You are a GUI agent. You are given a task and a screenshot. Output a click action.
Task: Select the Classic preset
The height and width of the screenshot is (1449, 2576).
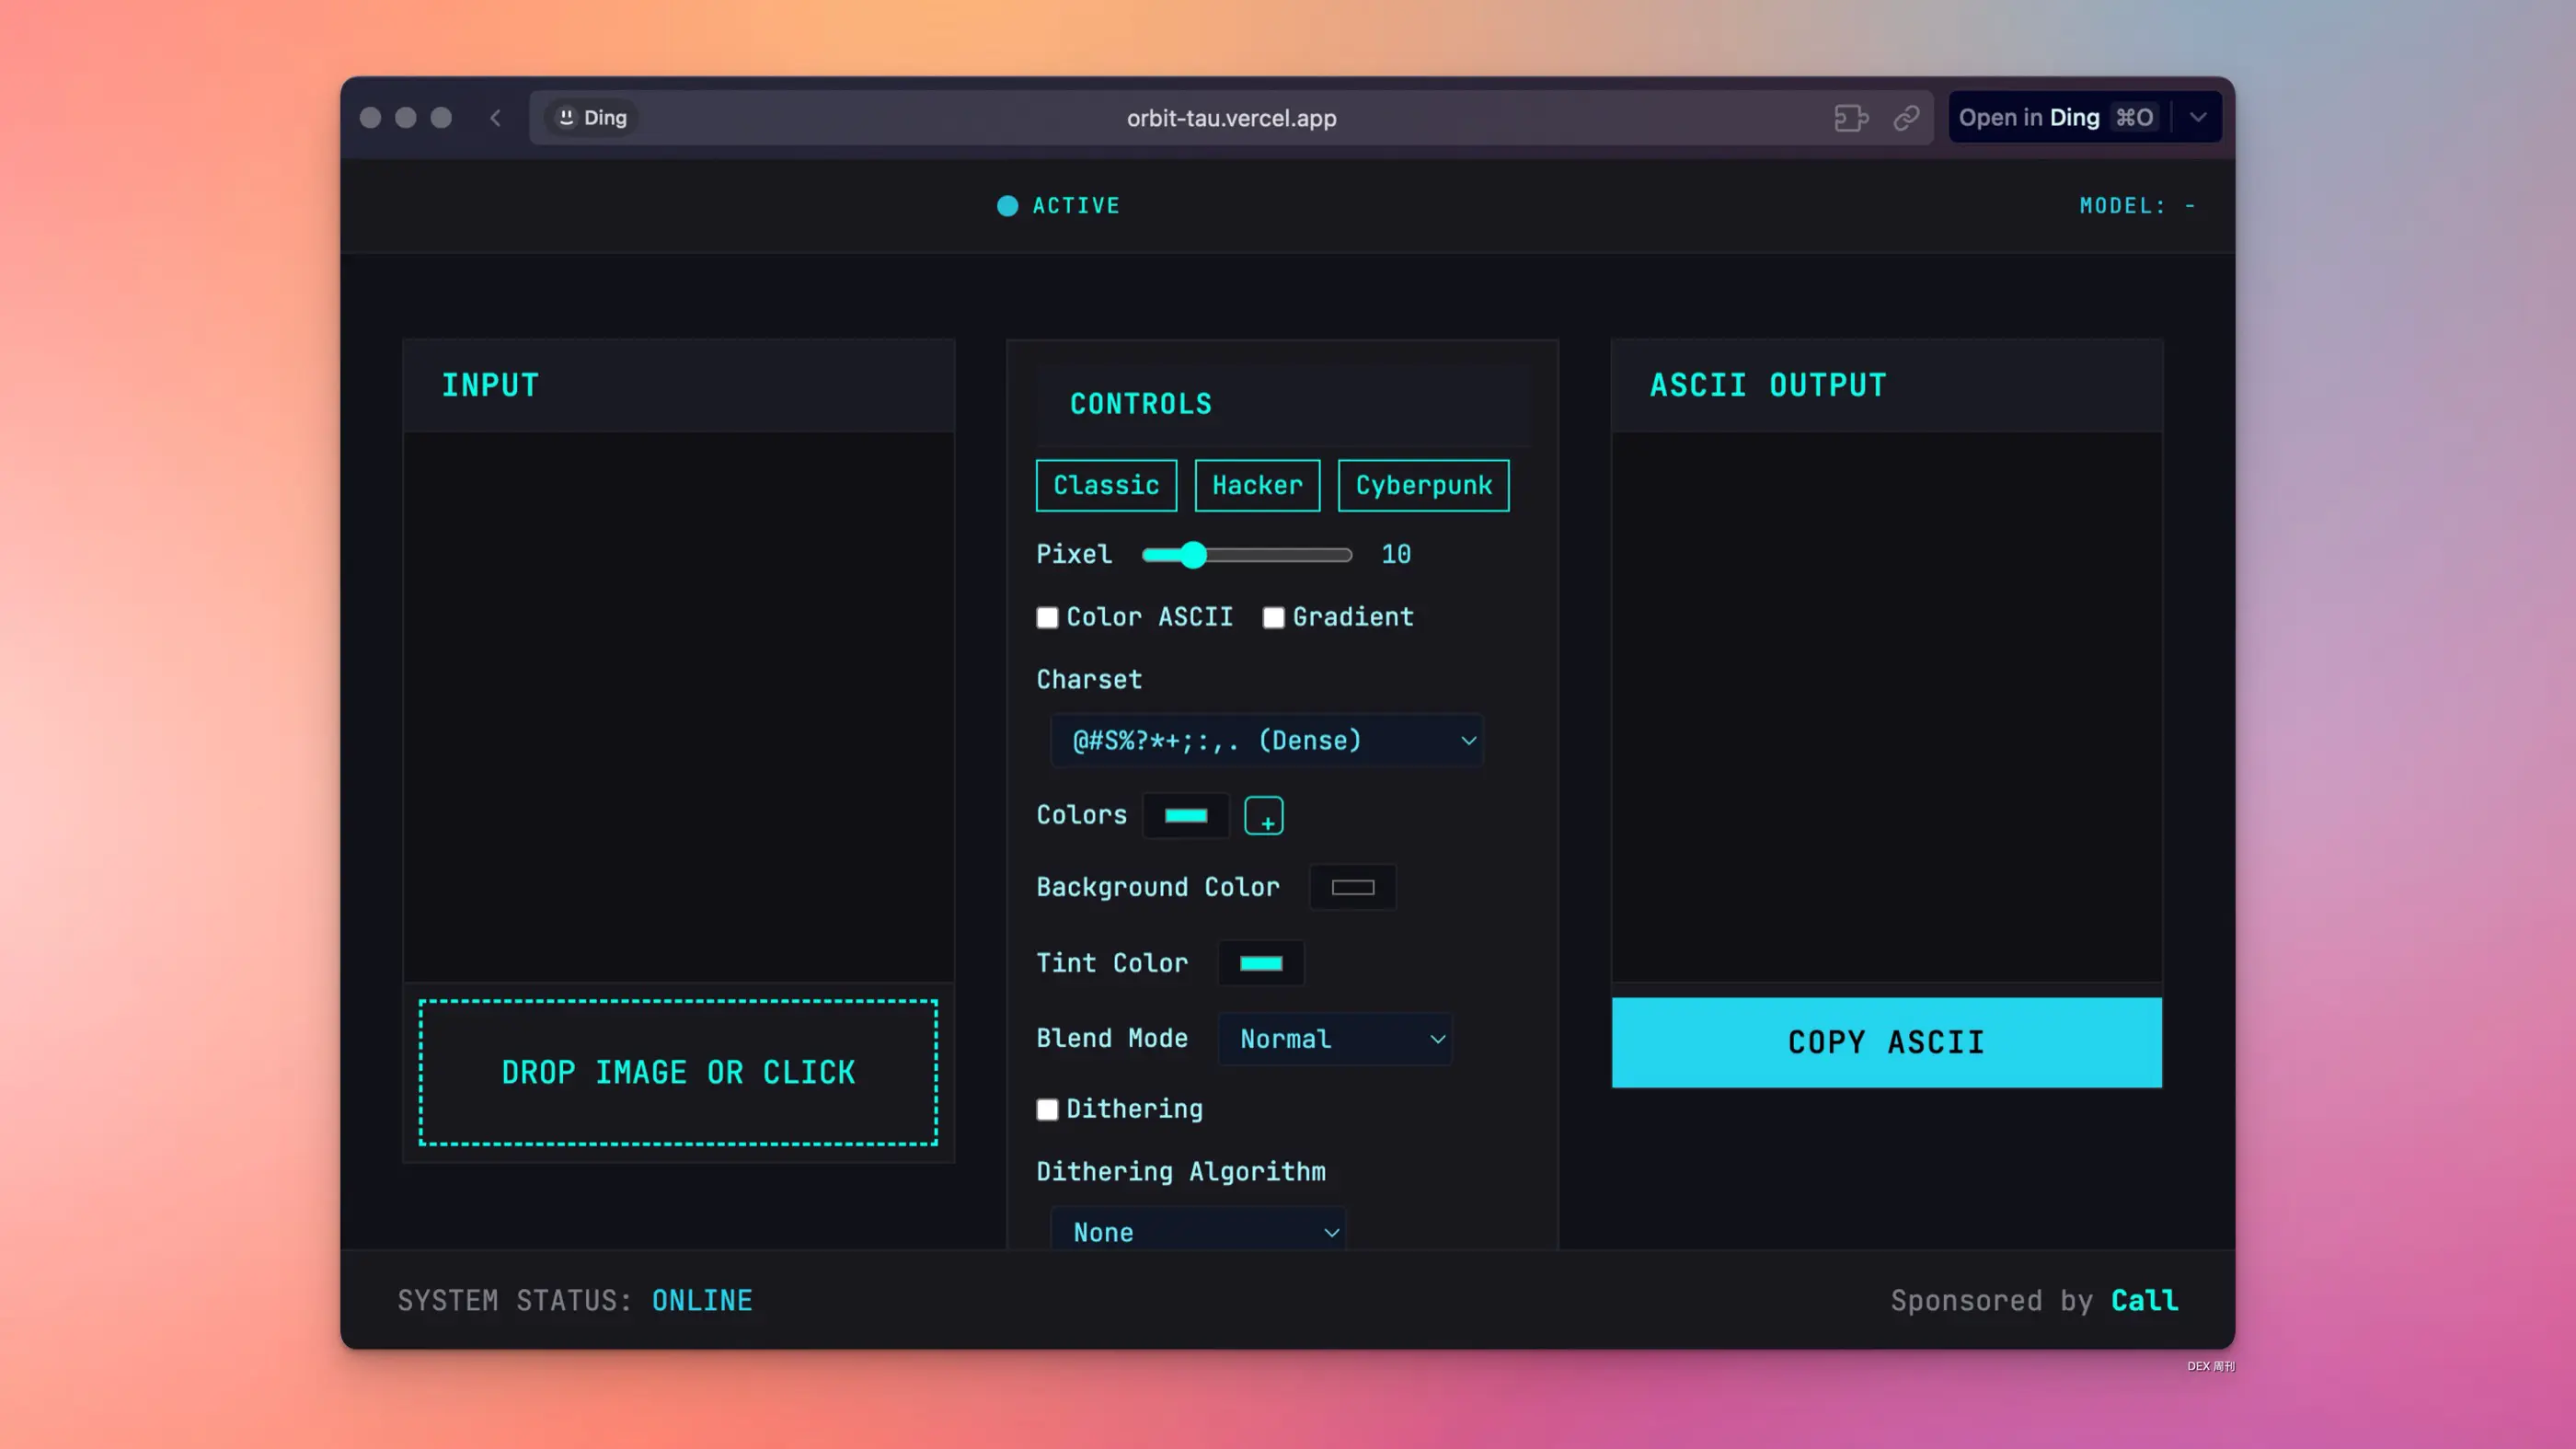pos(1106,486)
